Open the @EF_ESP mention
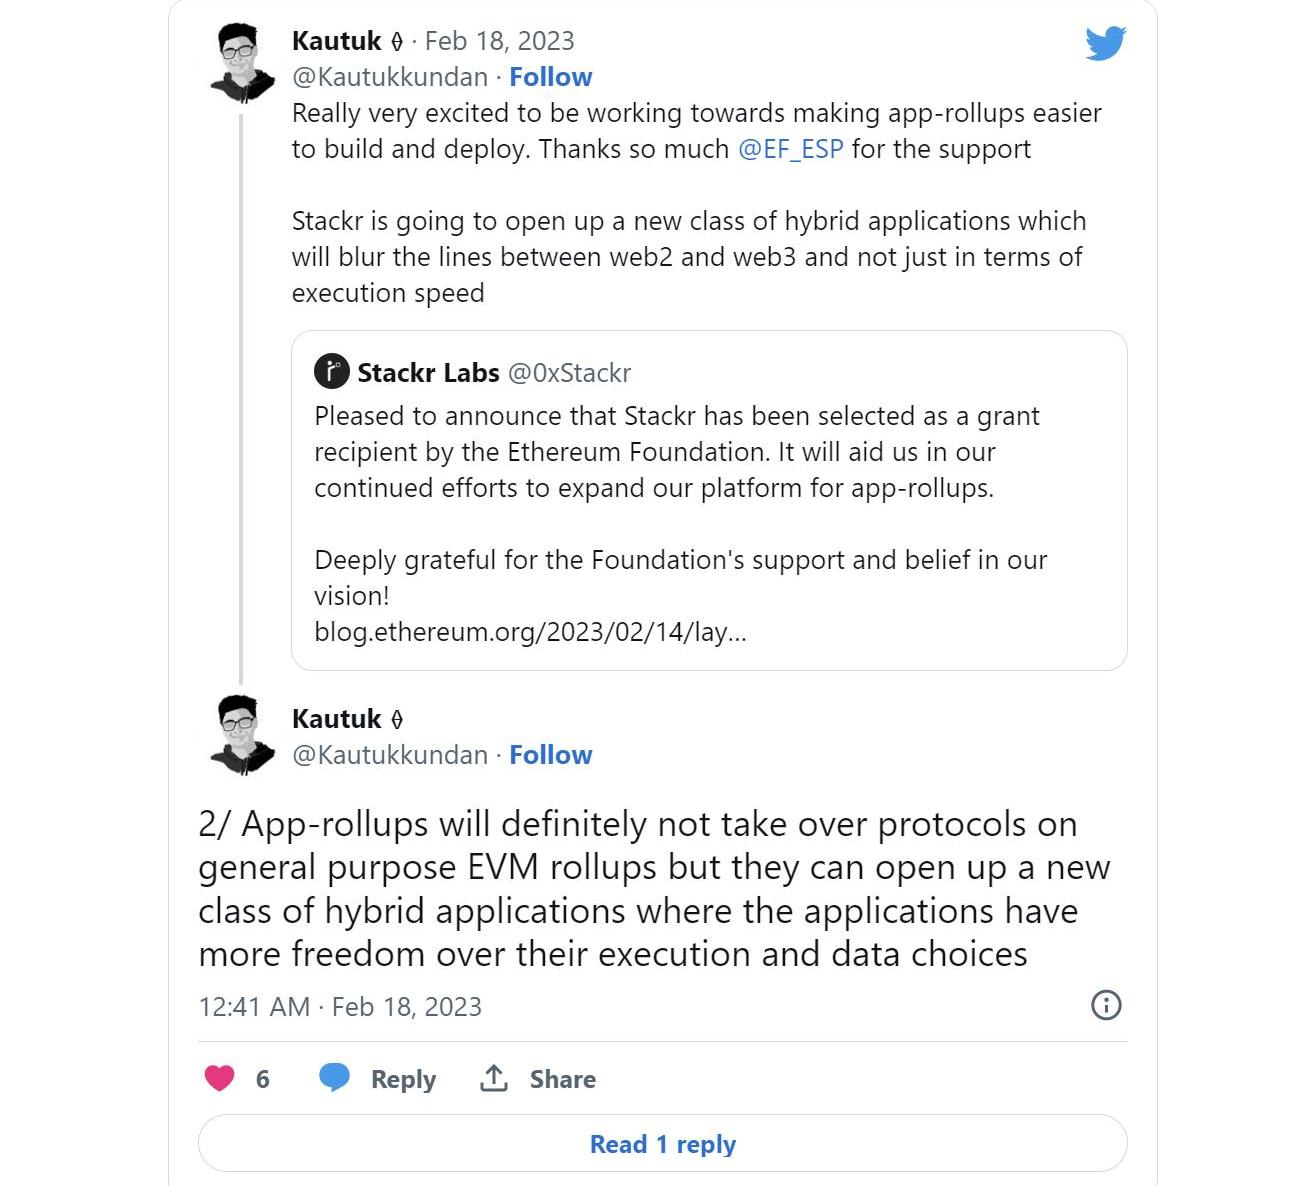Viewport: 1305px width, 1186px height. click(x=790, y=149)
